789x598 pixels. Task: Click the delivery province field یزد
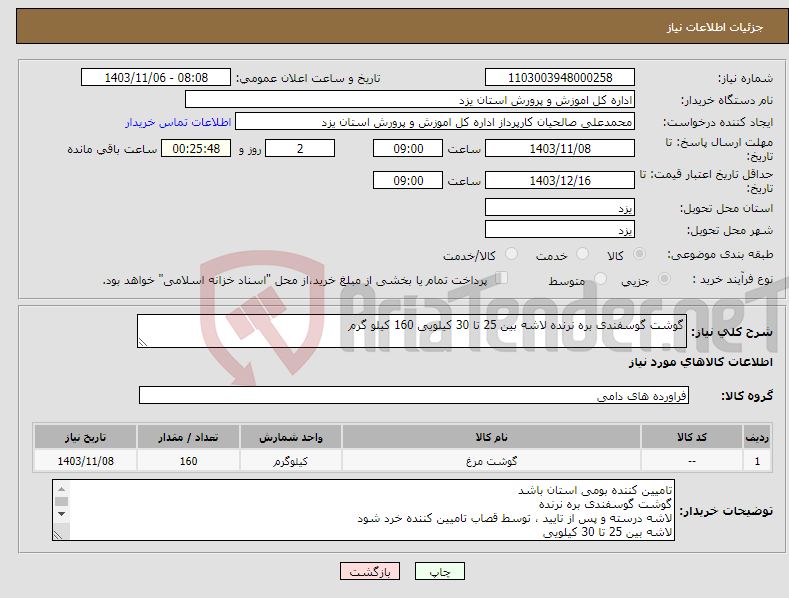[560, 207]
